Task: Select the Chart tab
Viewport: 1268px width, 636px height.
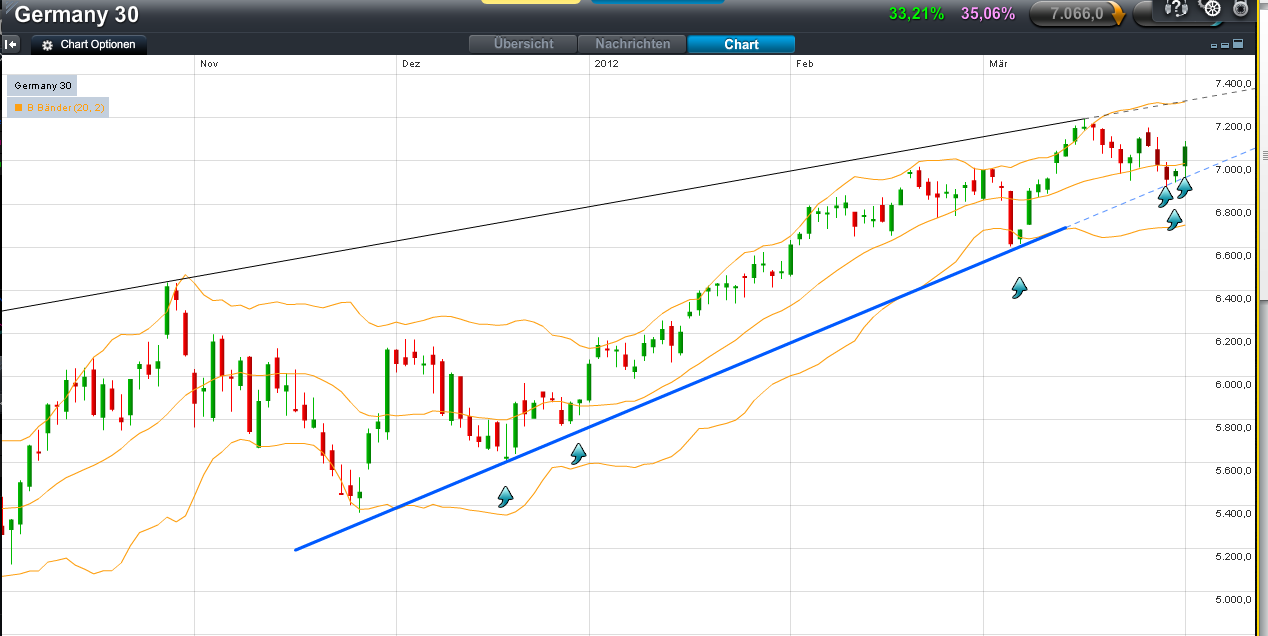Action: click(x=741, y=44)
